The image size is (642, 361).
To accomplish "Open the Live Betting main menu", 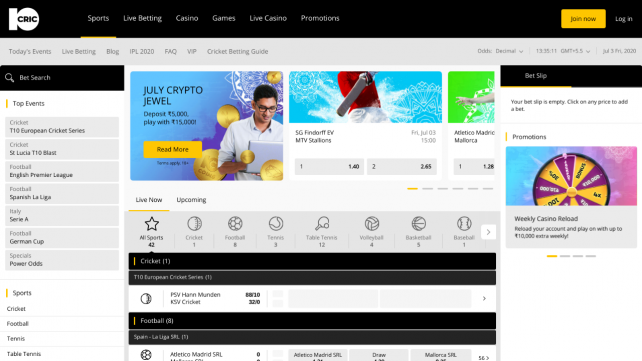I will coord(142,18).
